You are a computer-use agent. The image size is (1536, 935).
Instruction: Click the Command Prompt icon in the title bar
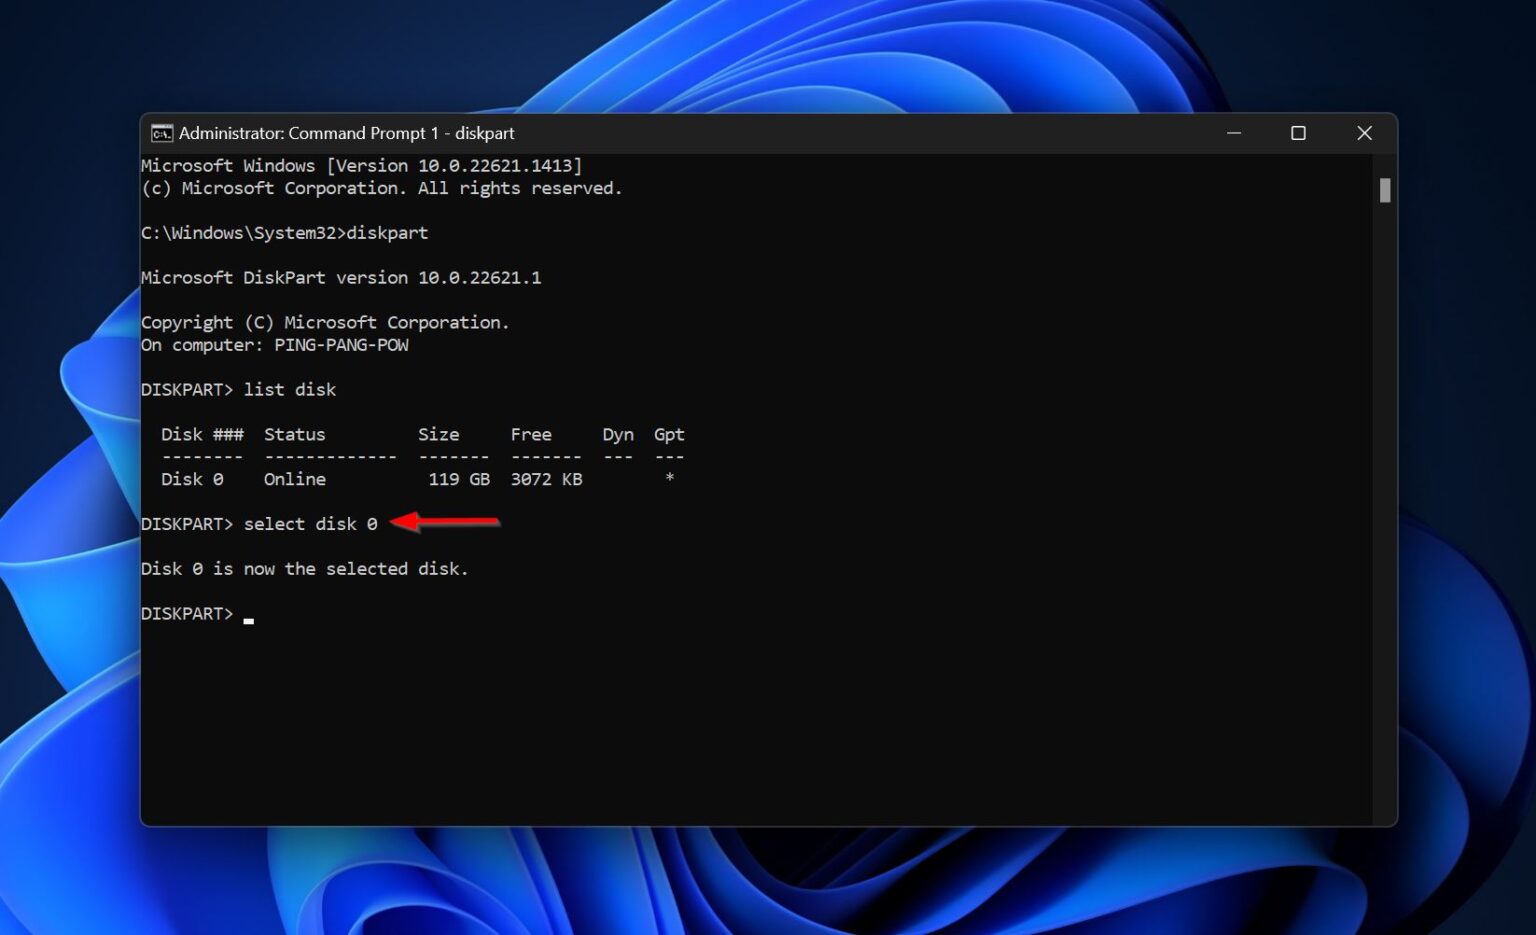160,132
